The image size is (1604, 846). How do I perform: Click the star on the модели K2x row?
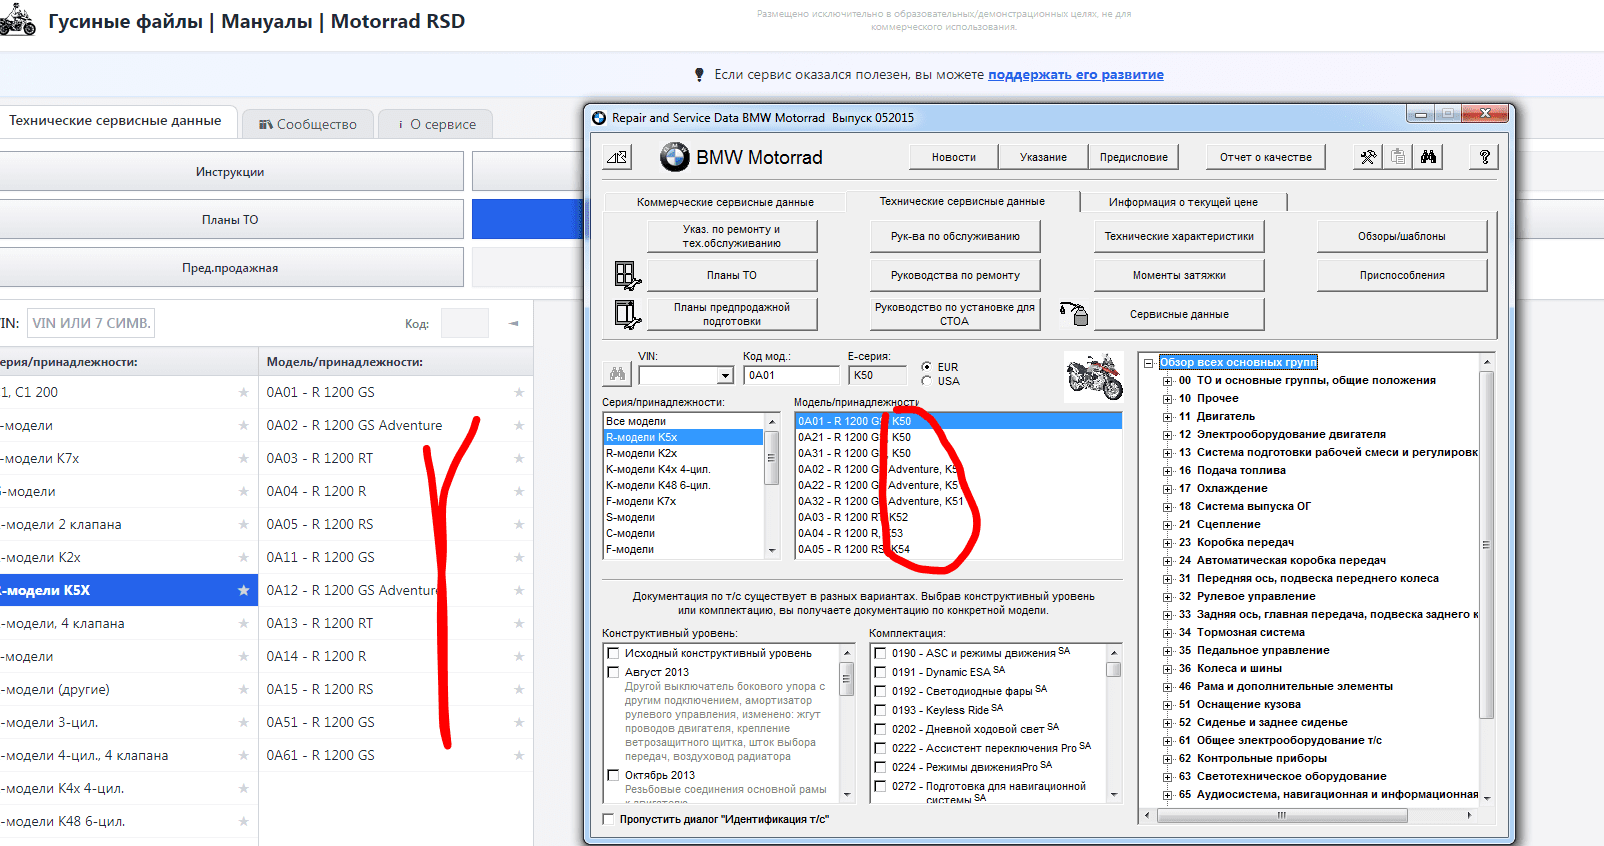(x=243, y=557)
